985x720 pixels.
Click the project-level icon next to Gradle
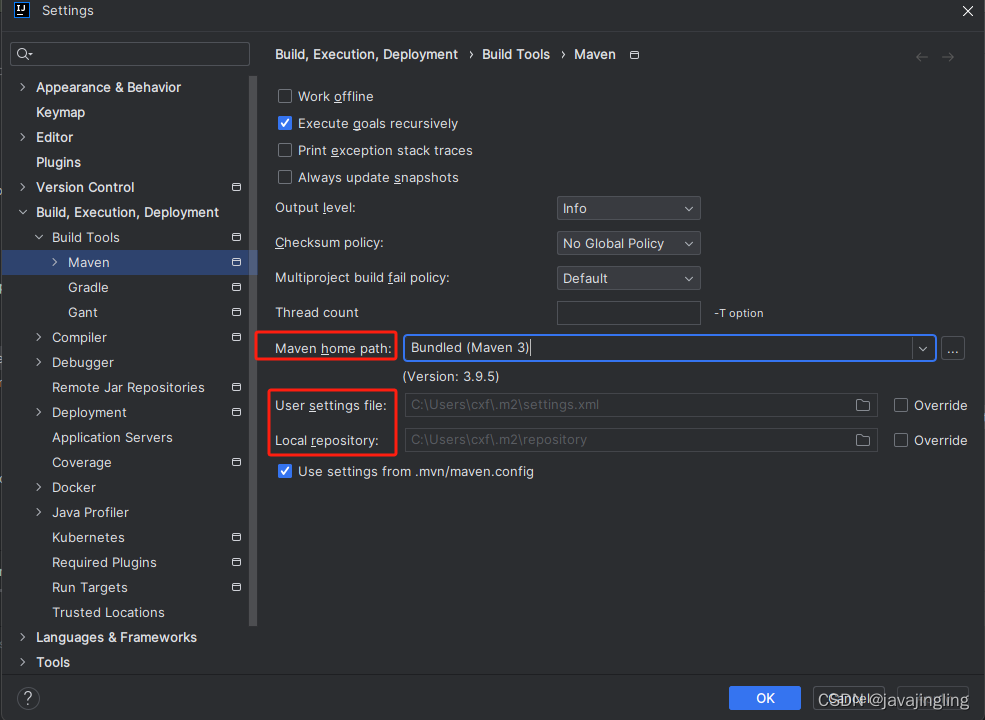236,287
